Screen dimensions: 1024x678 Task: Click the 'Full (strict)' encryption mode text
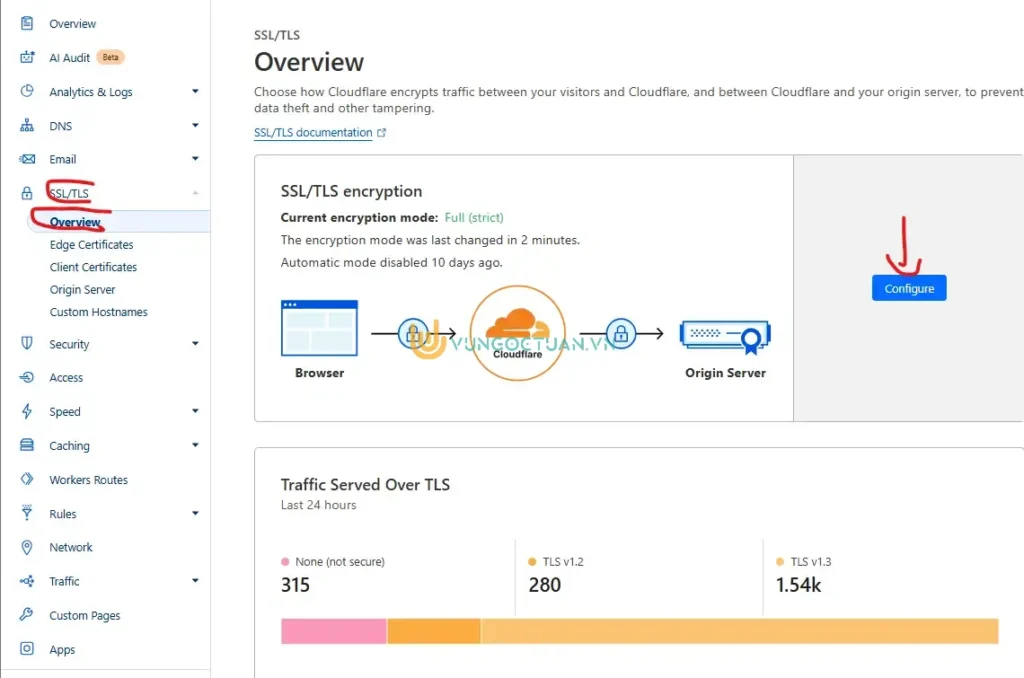click(x=474, y=218)
